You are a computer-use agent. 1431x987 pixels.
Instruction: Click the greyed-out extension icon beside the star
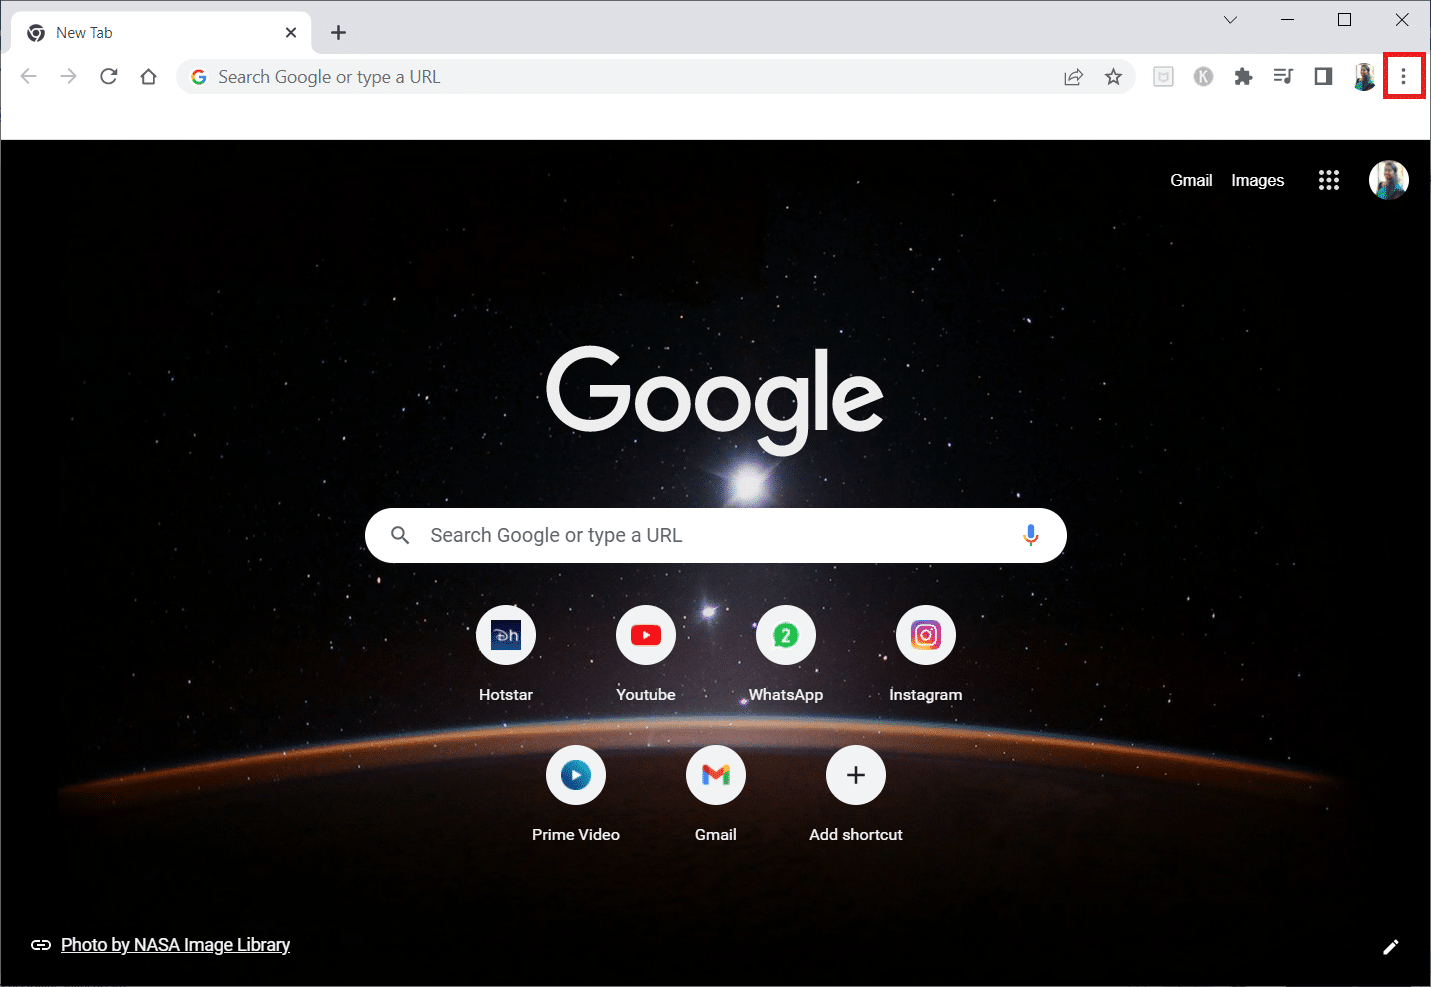click(1163, 77)
